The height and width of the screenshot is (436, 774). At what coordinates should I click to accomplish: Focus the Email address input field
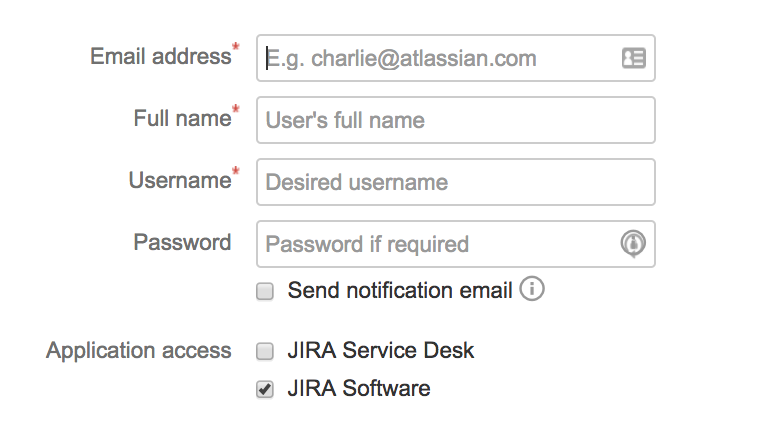click(x=456, y=58)
